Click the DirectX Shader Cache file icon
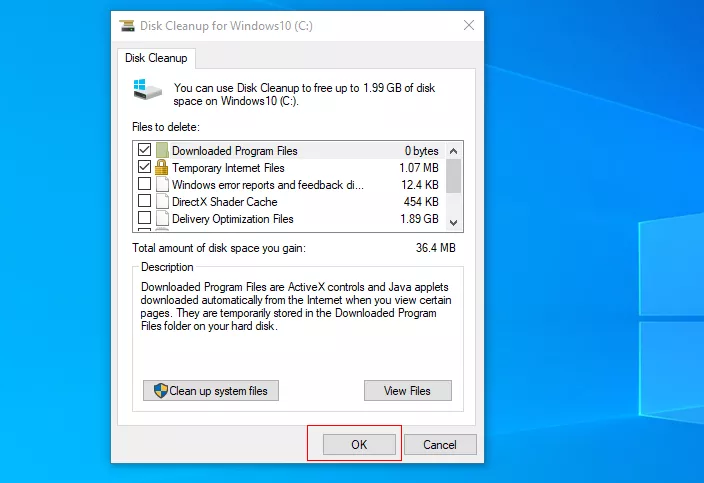Screen dimensions: 704x483 [162, 202]
